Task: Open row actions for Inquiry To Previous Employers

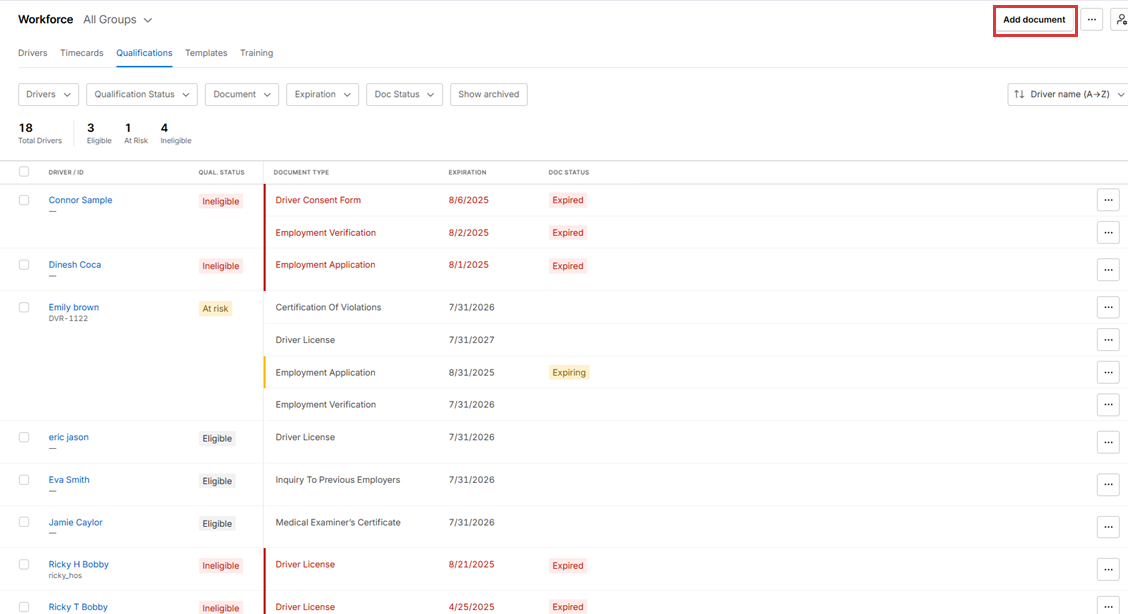Action: tap(1107, 484)
